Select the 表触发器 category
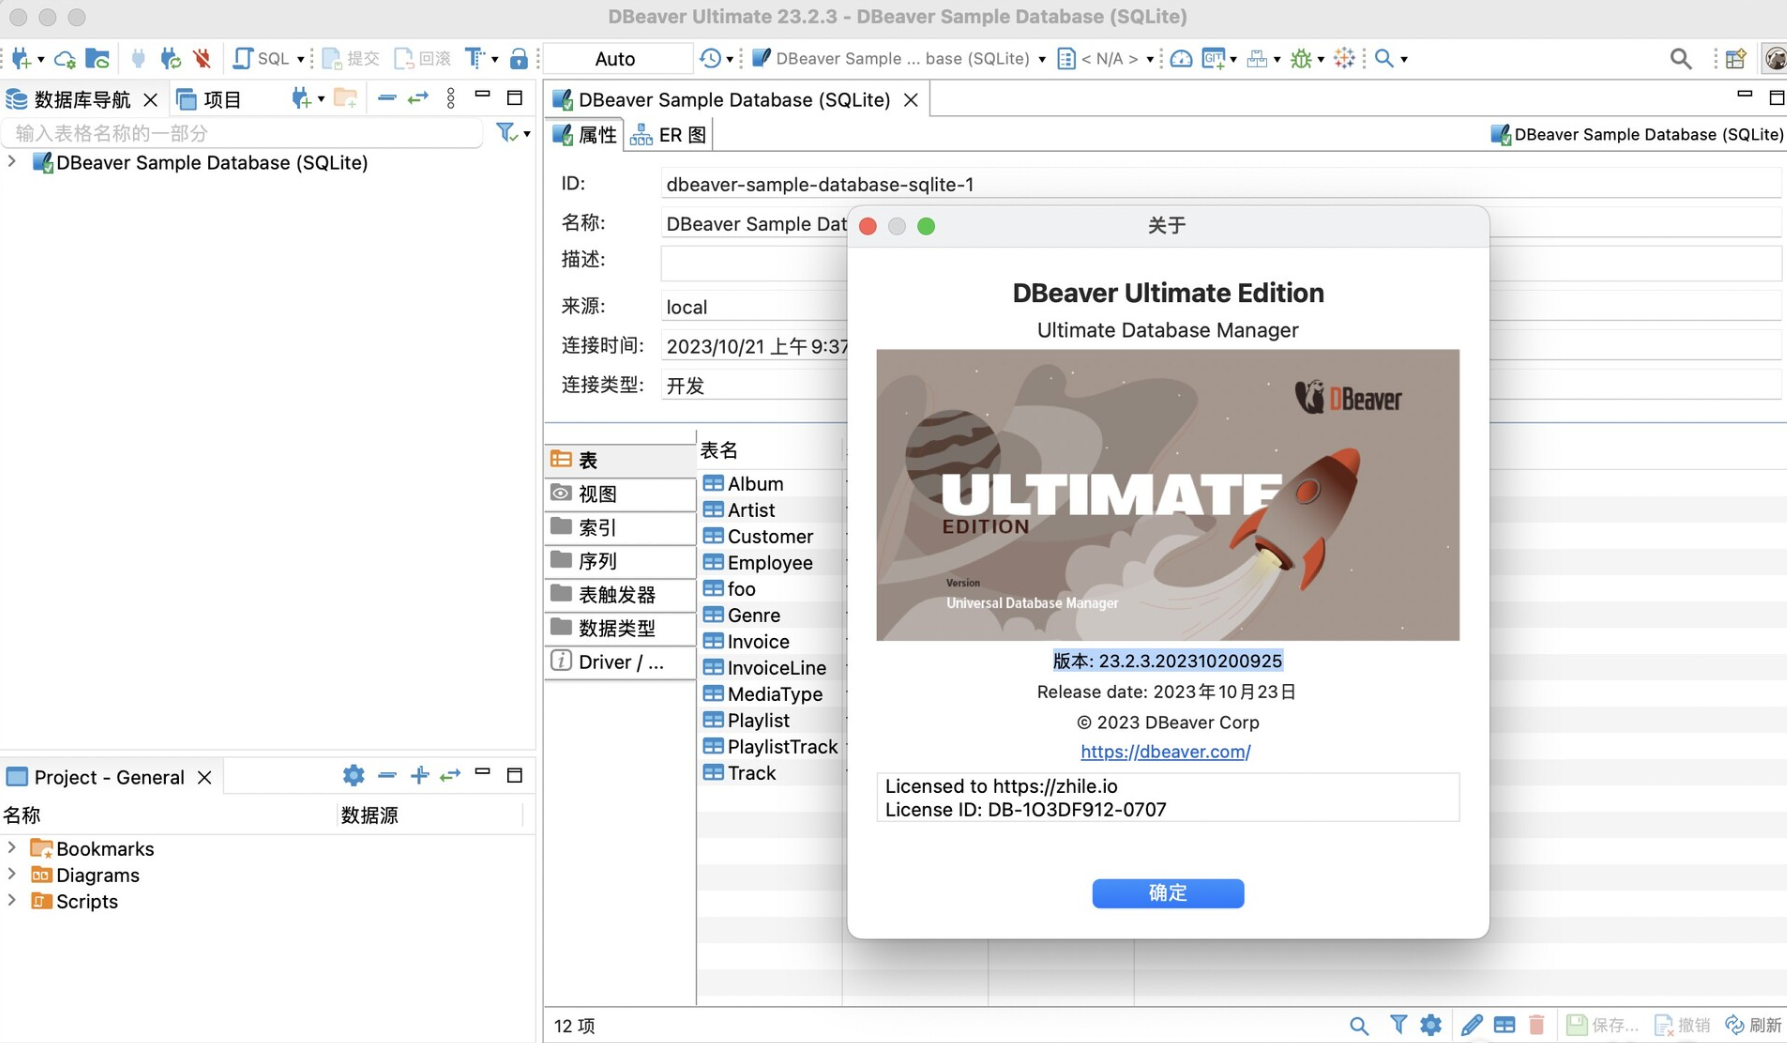Viewport: 1787px width, 1043px height. click(620, 594)
